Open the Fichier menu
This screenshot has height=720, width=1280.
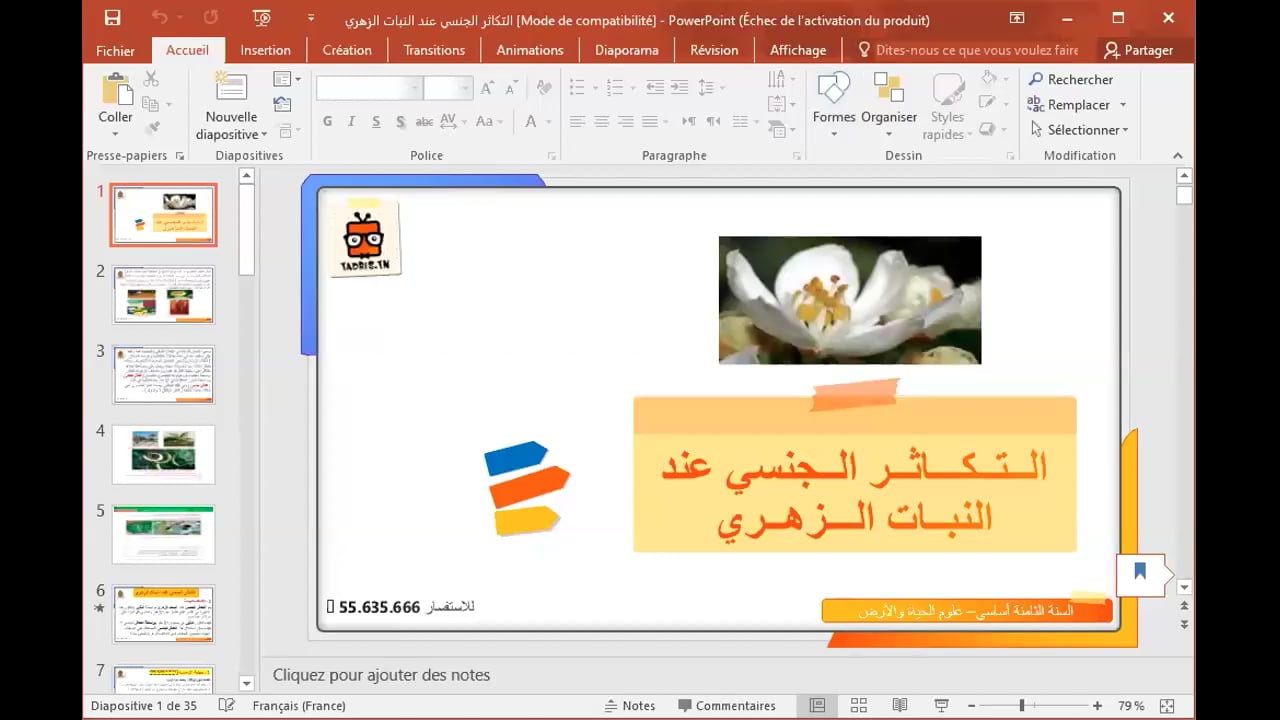coord(116,50)
